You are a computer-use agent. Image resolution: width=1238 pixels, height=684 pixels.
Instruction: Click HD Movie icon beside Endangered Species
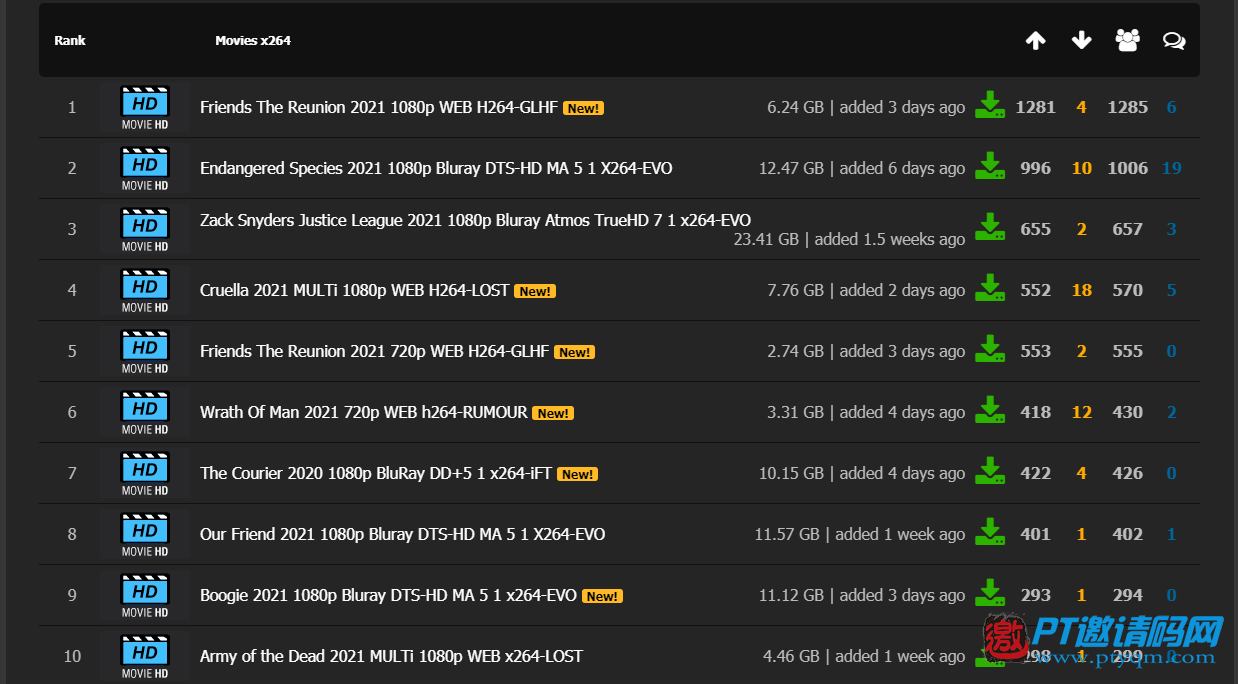pos(145,169)
